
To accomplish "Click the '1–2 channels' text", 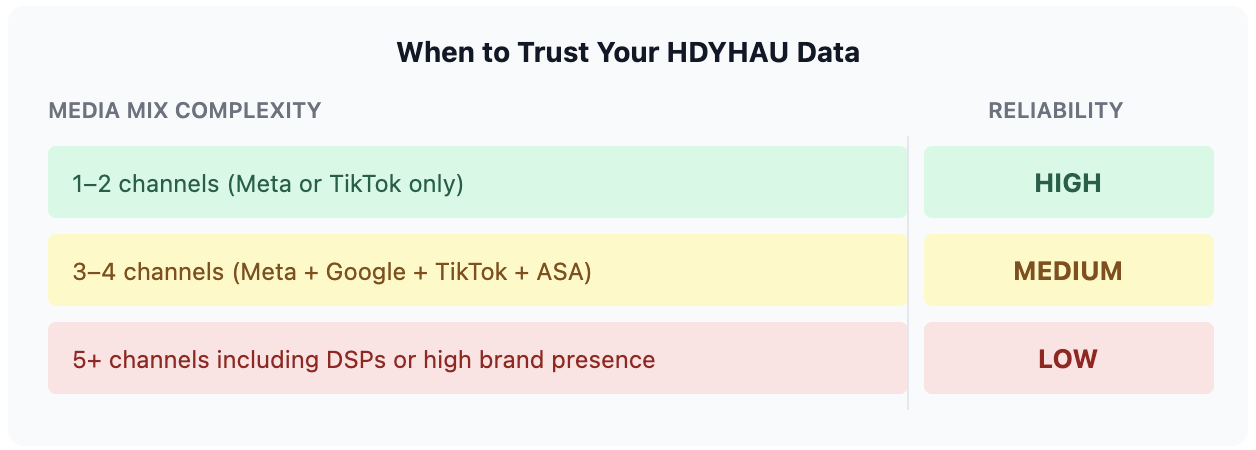I will [x=135, y=183].
